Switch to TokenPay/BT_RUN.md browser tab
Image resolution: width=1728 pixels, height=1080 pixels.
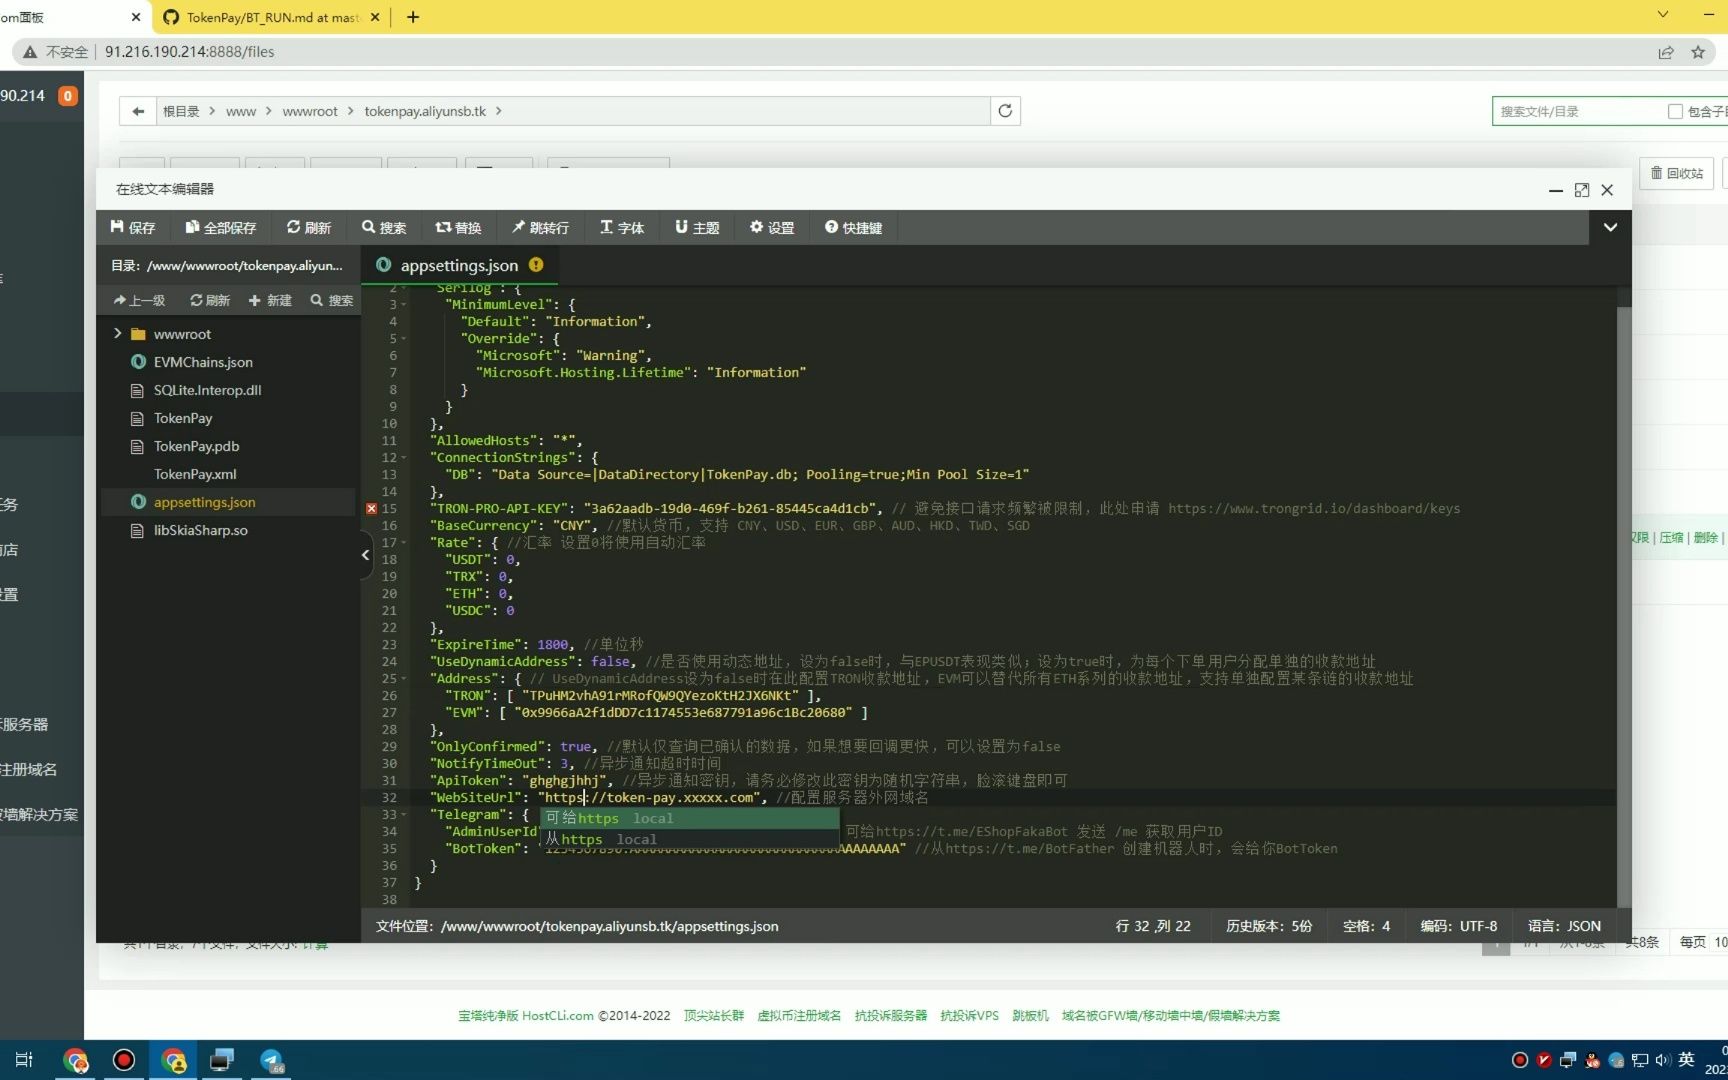coord(272,17)
